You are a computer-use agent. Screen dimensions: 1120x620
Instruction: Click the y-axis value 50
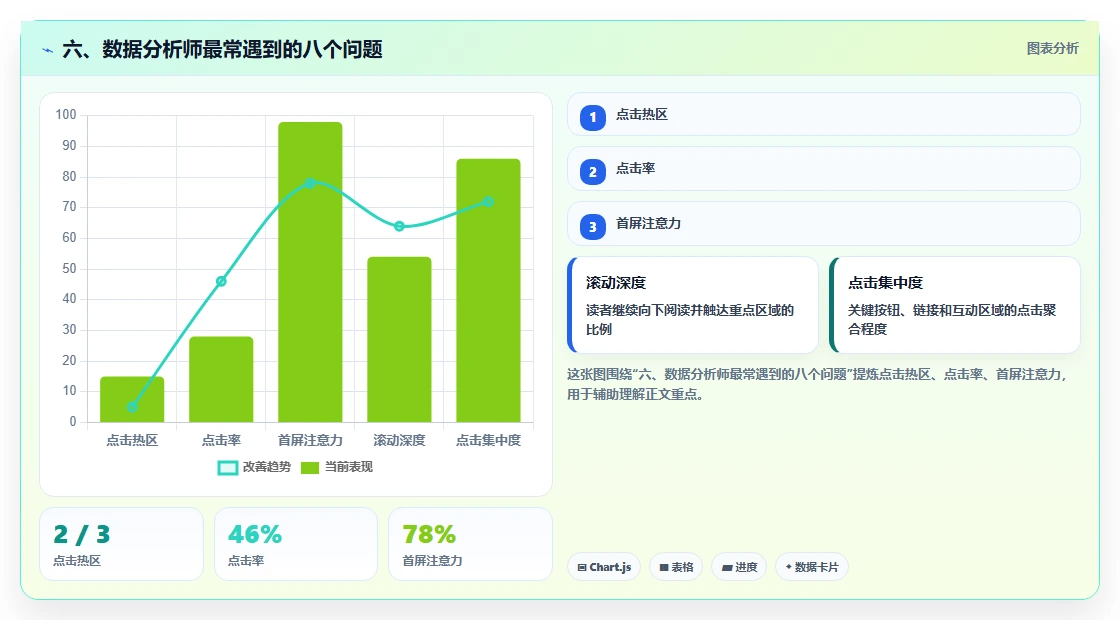click(x=69, y=269)
